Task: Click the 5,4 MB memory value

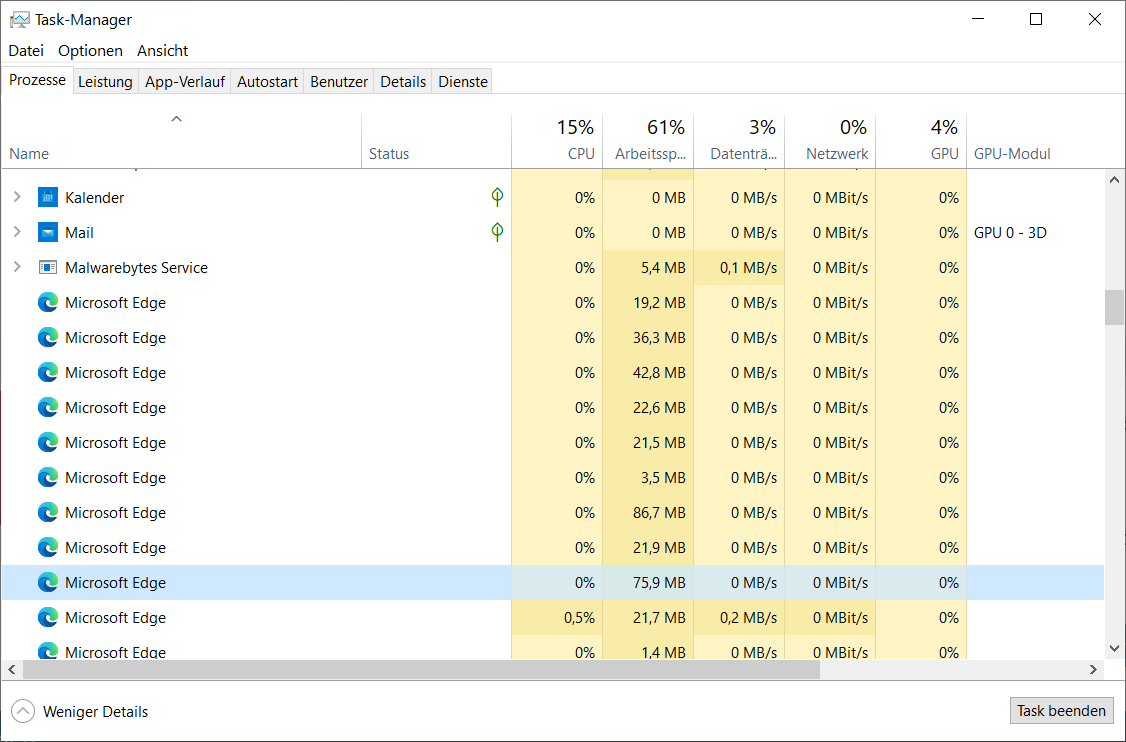Action: (664, 268)
